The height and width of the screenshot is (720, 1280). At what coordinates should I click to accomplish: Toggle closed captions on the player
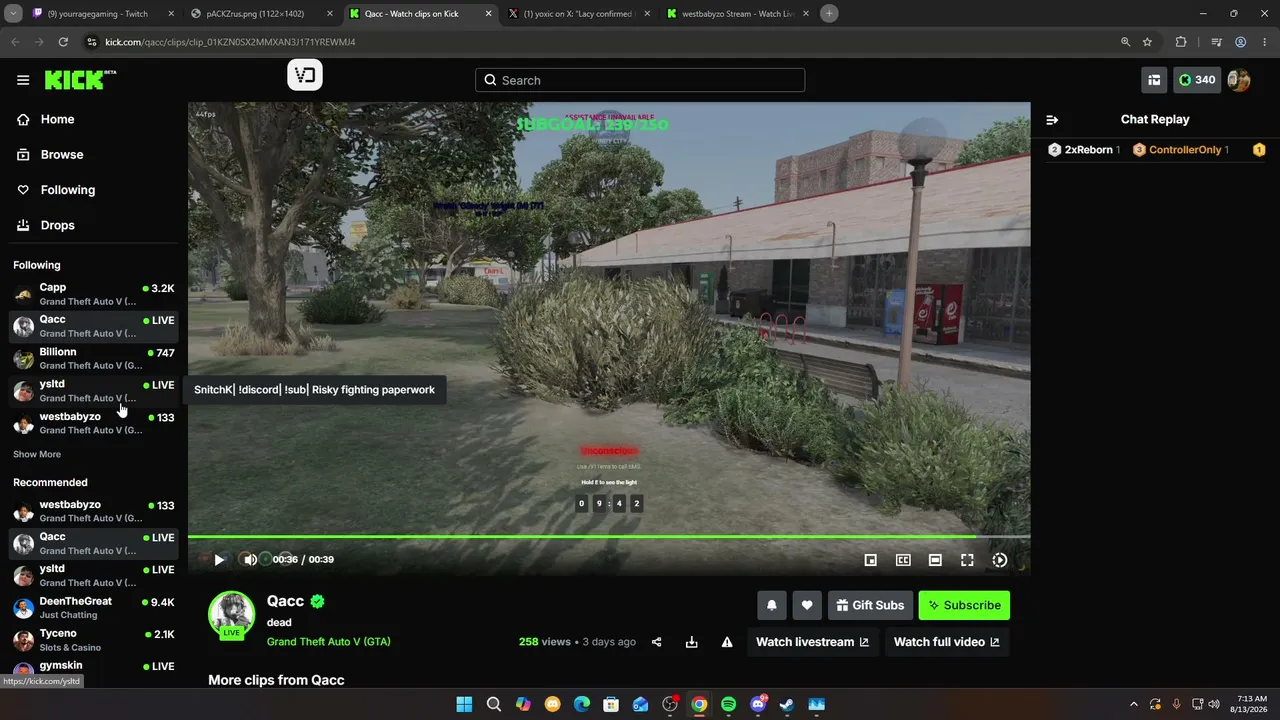coord(903,560)
